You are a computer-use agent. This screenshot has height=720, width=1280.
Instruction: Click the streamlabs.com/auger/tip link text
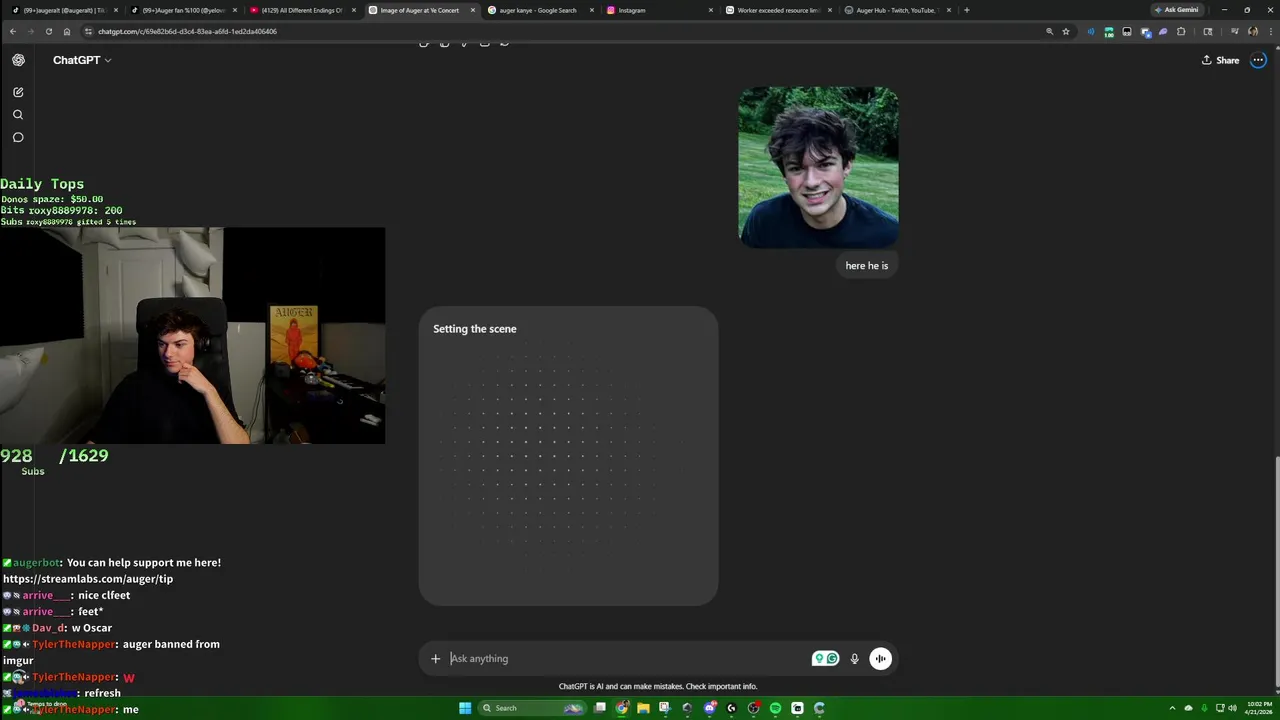click(x=88, y=579)
